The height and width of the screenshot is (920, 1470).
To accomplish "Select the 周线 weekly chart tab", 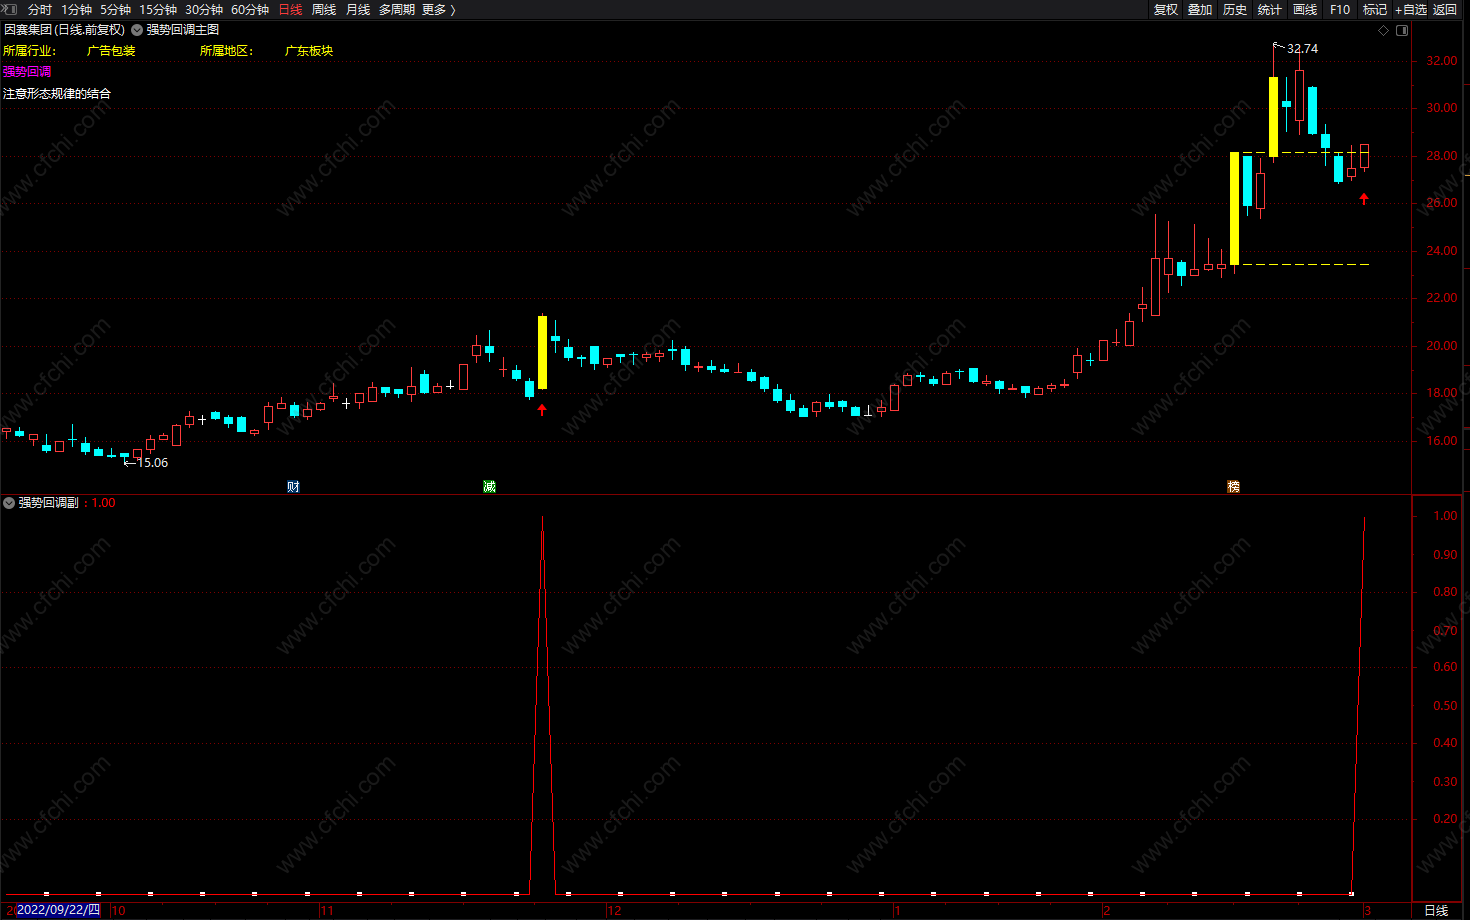I will [x=324, y=9].
